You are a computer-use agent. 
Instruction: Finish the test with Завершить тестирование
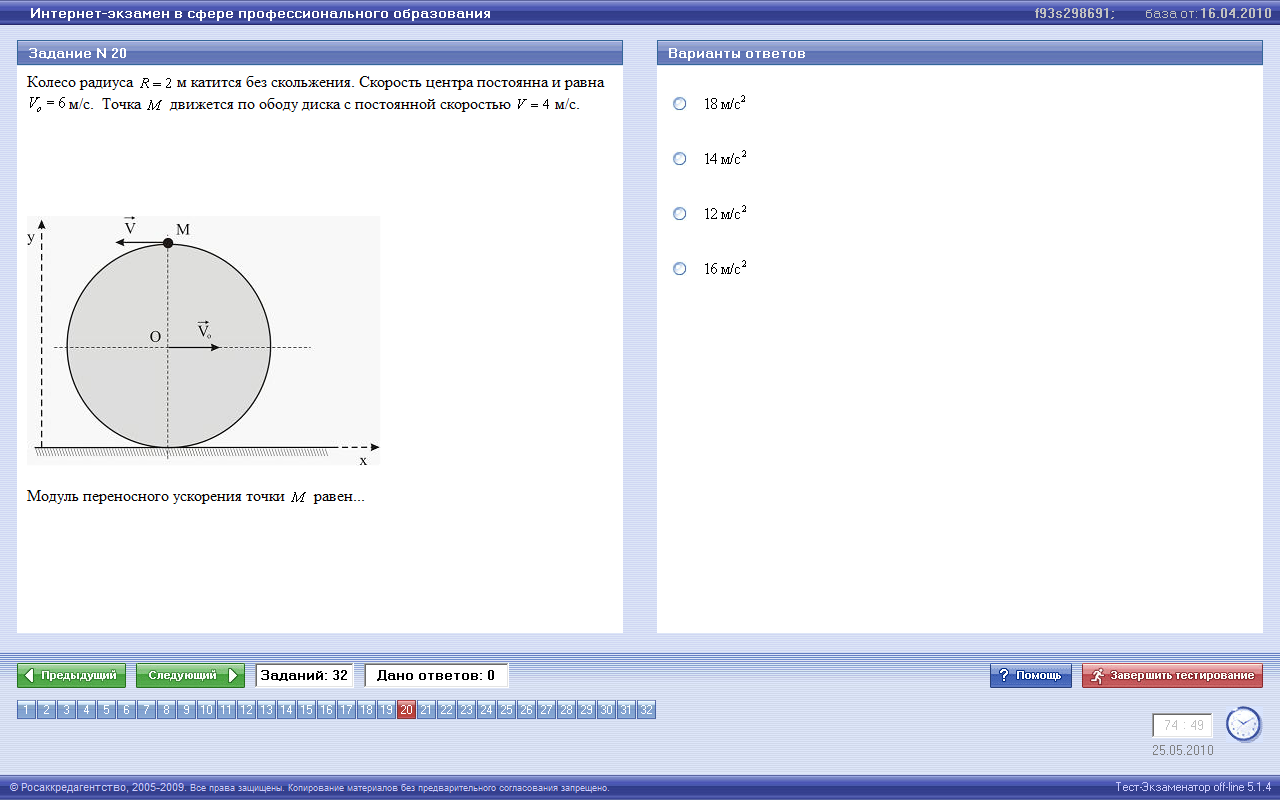[x=1172, y=676]
